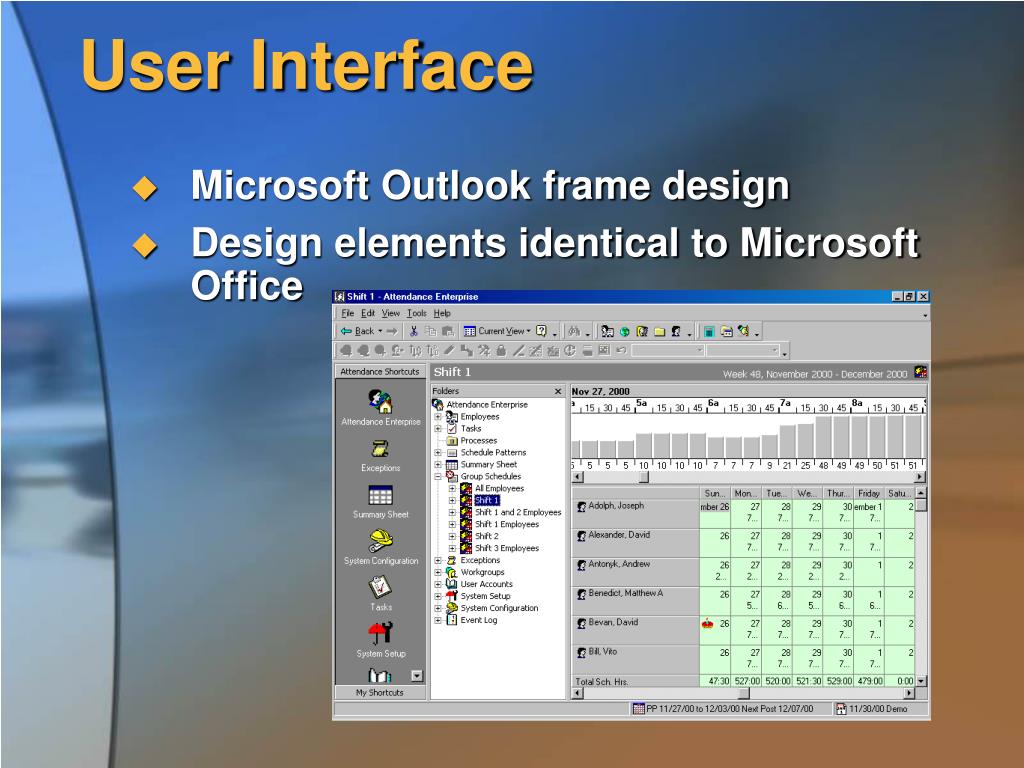The height and width of the screenshot is (768, 1024).
Task: Click the Find binoculars toolbar icon
Action: pyautogui.click(x=574, y=331)
